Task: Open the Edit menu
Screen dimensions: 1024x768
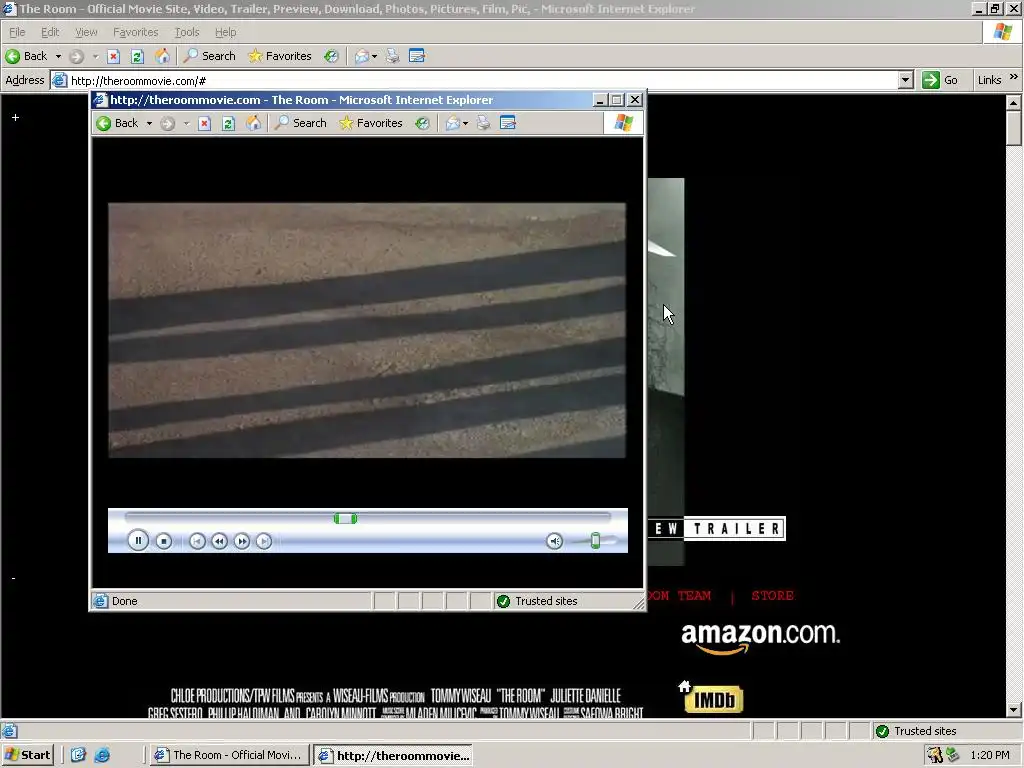Action: pyautogui.click(x=50, y=32)
